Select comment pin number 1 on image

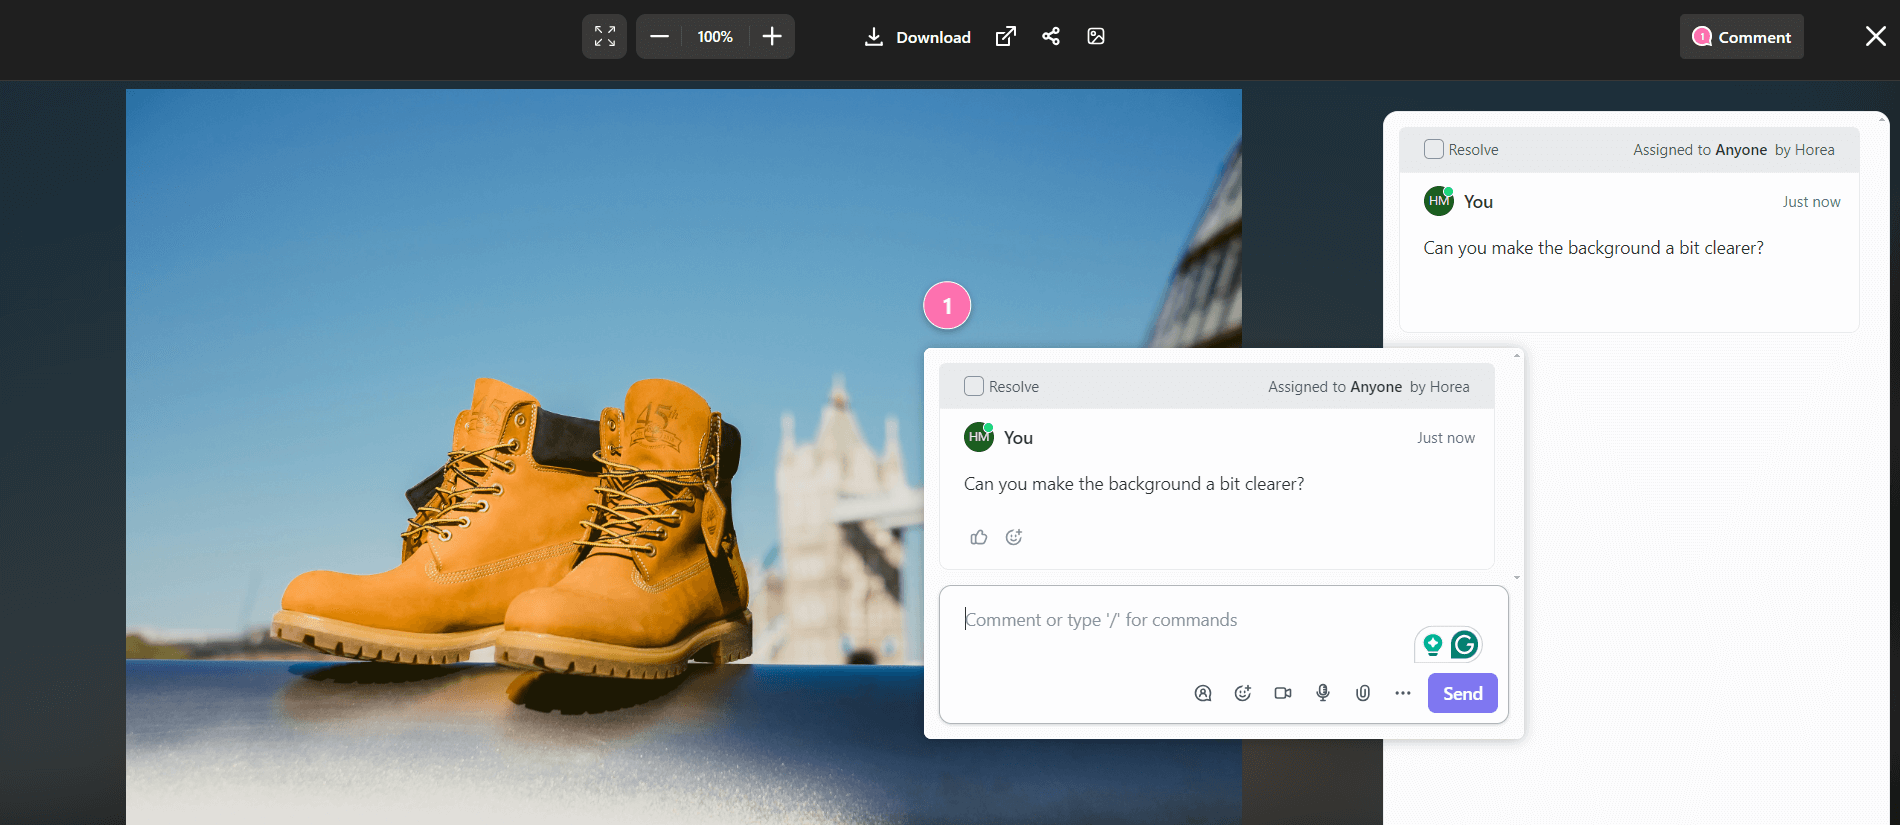[947, 305]
